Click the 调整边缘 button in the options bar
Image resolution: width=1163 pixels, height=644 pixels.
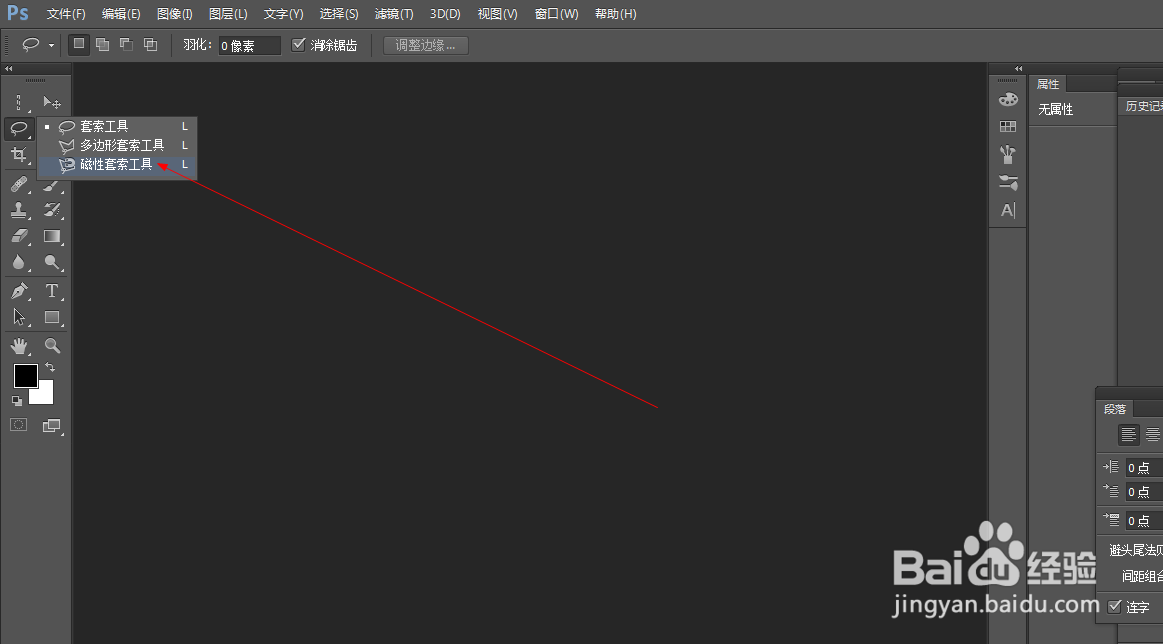click(424, 44)
